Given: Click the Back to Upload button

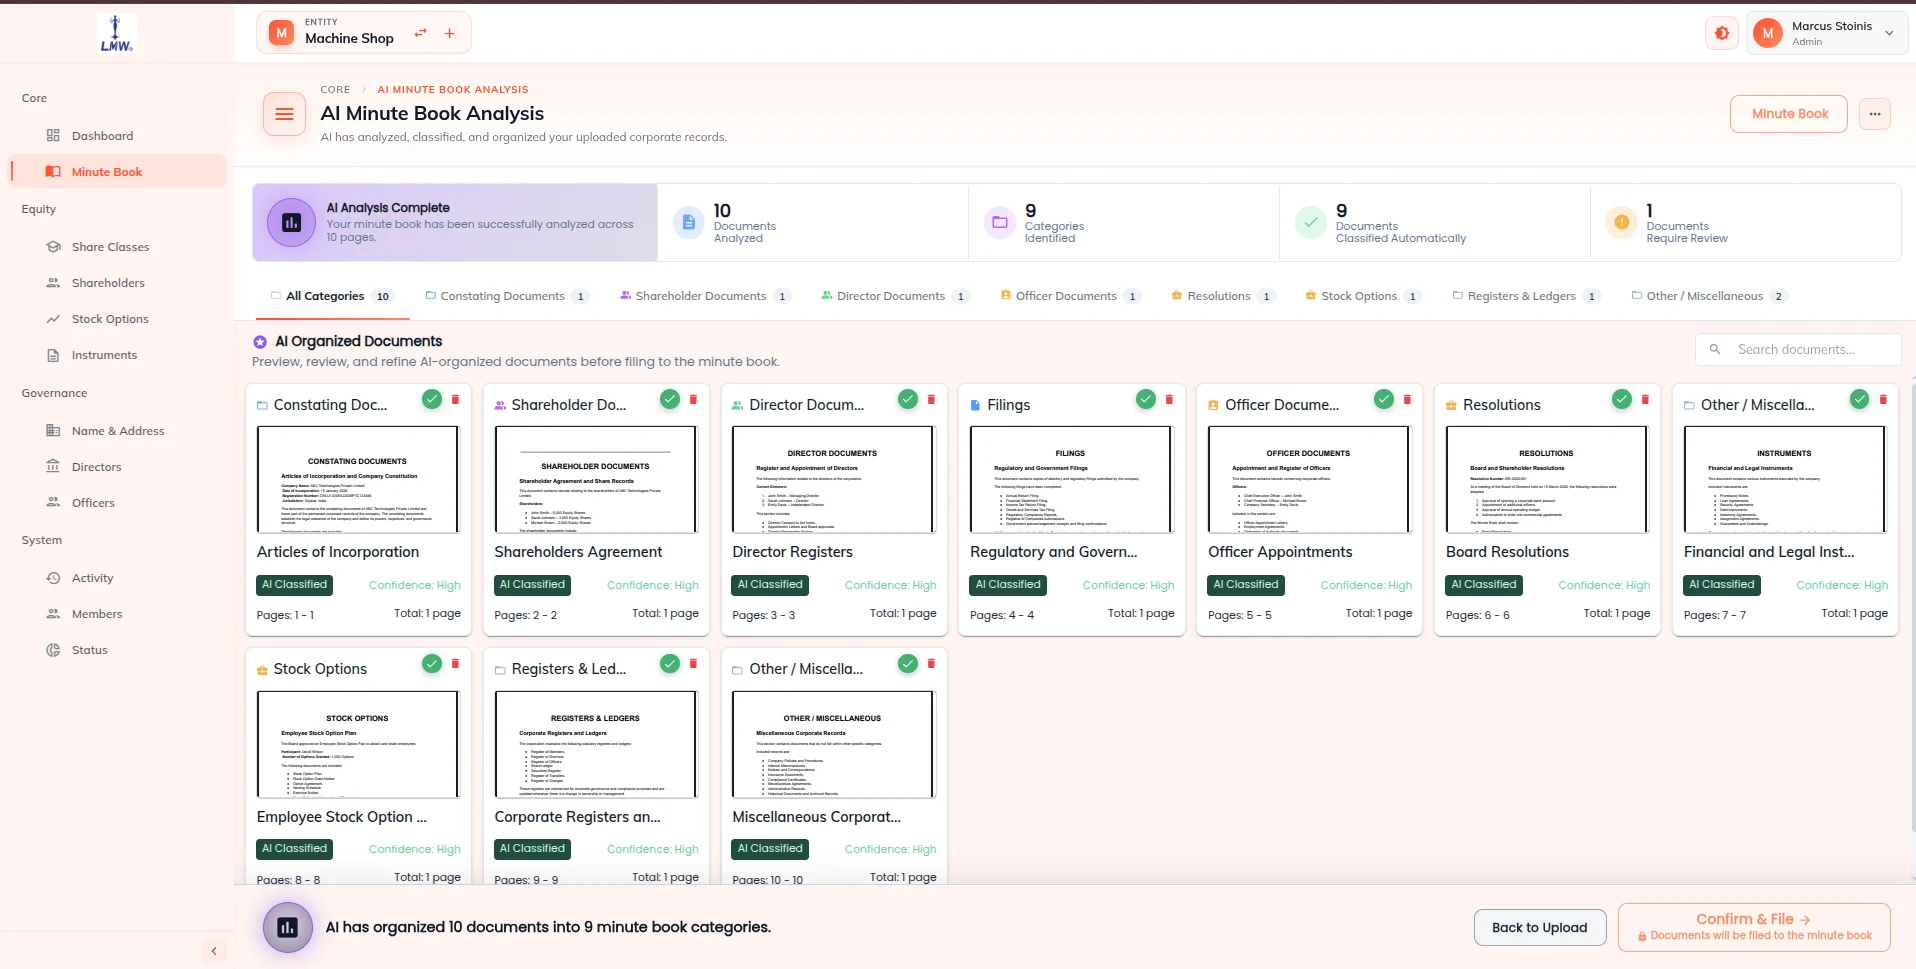Looking at the screenshot, I should [1539, 928].
